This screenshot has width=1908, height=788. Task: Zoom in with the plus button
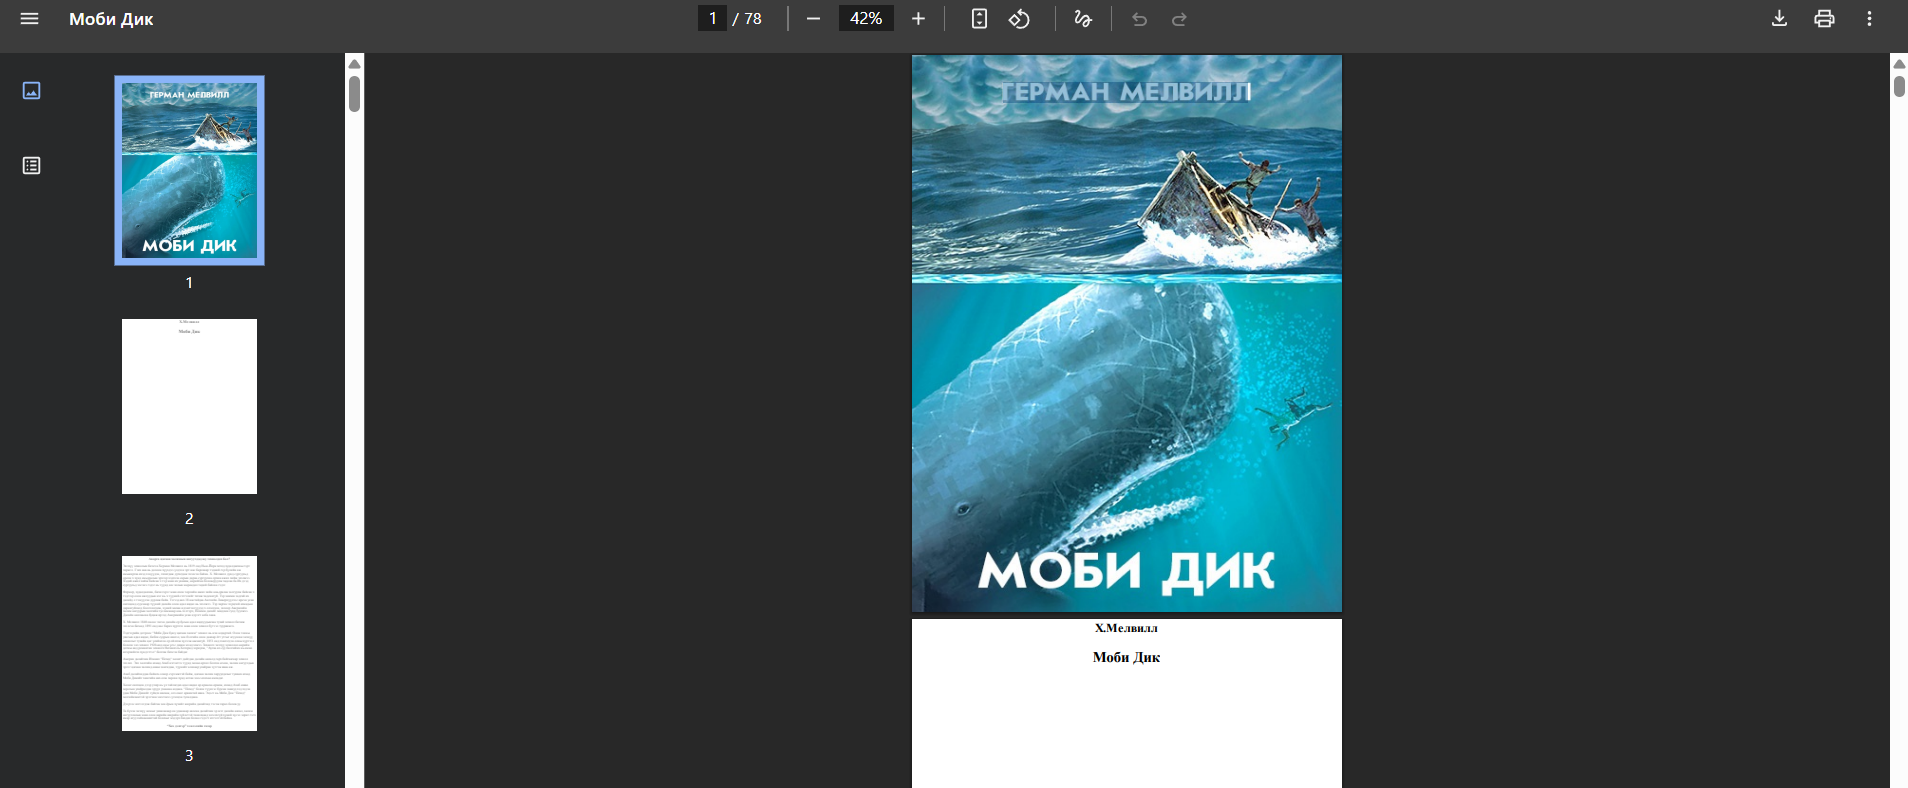pos(918,19)
